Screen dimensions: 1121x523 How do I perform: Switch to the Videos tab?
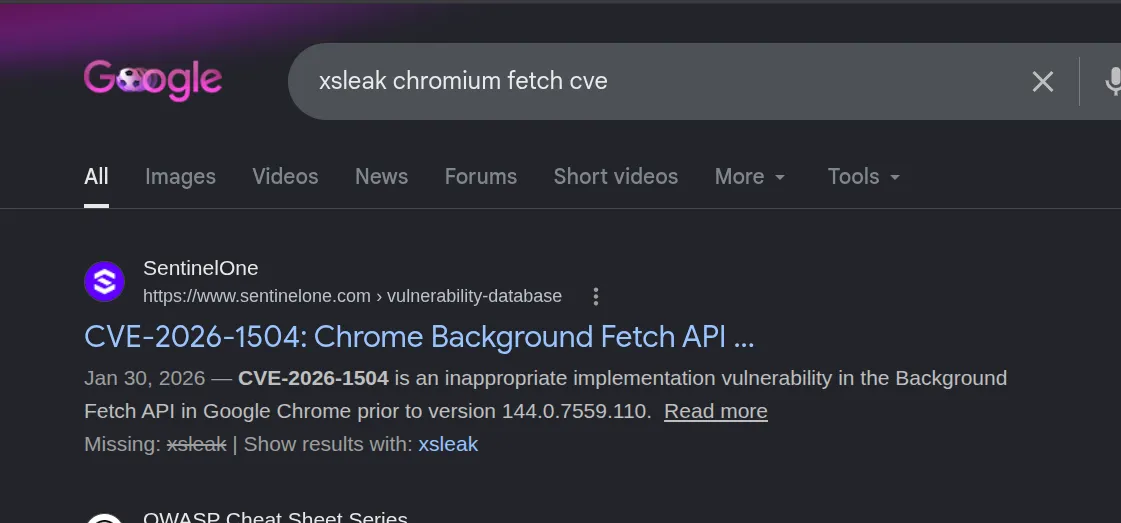click(x=285, y=176)
